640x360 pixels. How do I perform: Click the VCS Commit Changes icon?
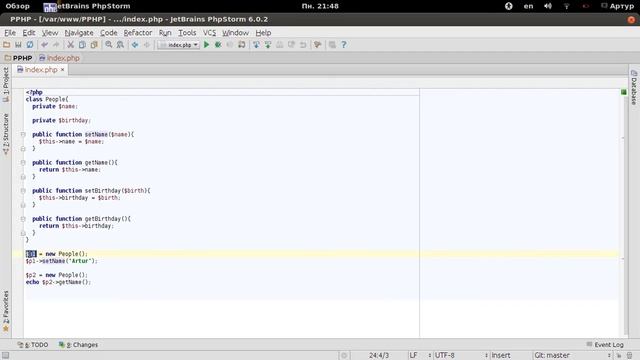pyautogui.click(x=268, y=45)
